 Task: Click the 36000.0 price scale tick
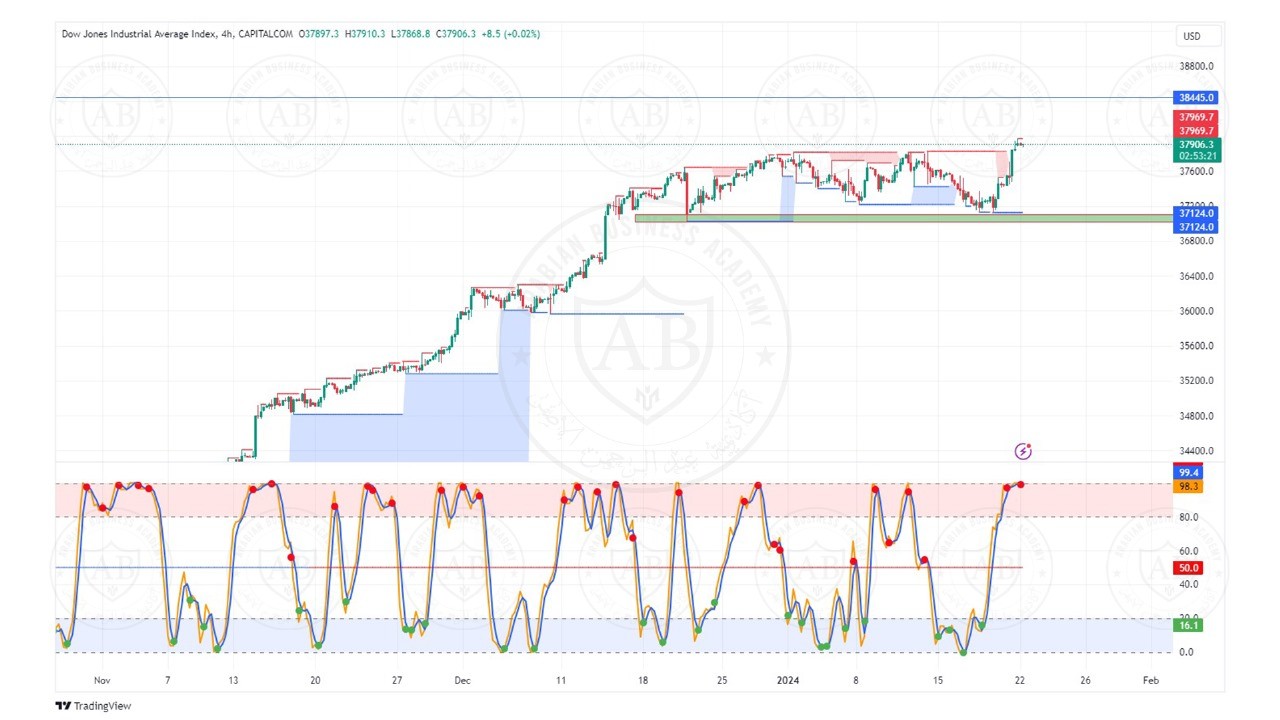coord(1196,311)
